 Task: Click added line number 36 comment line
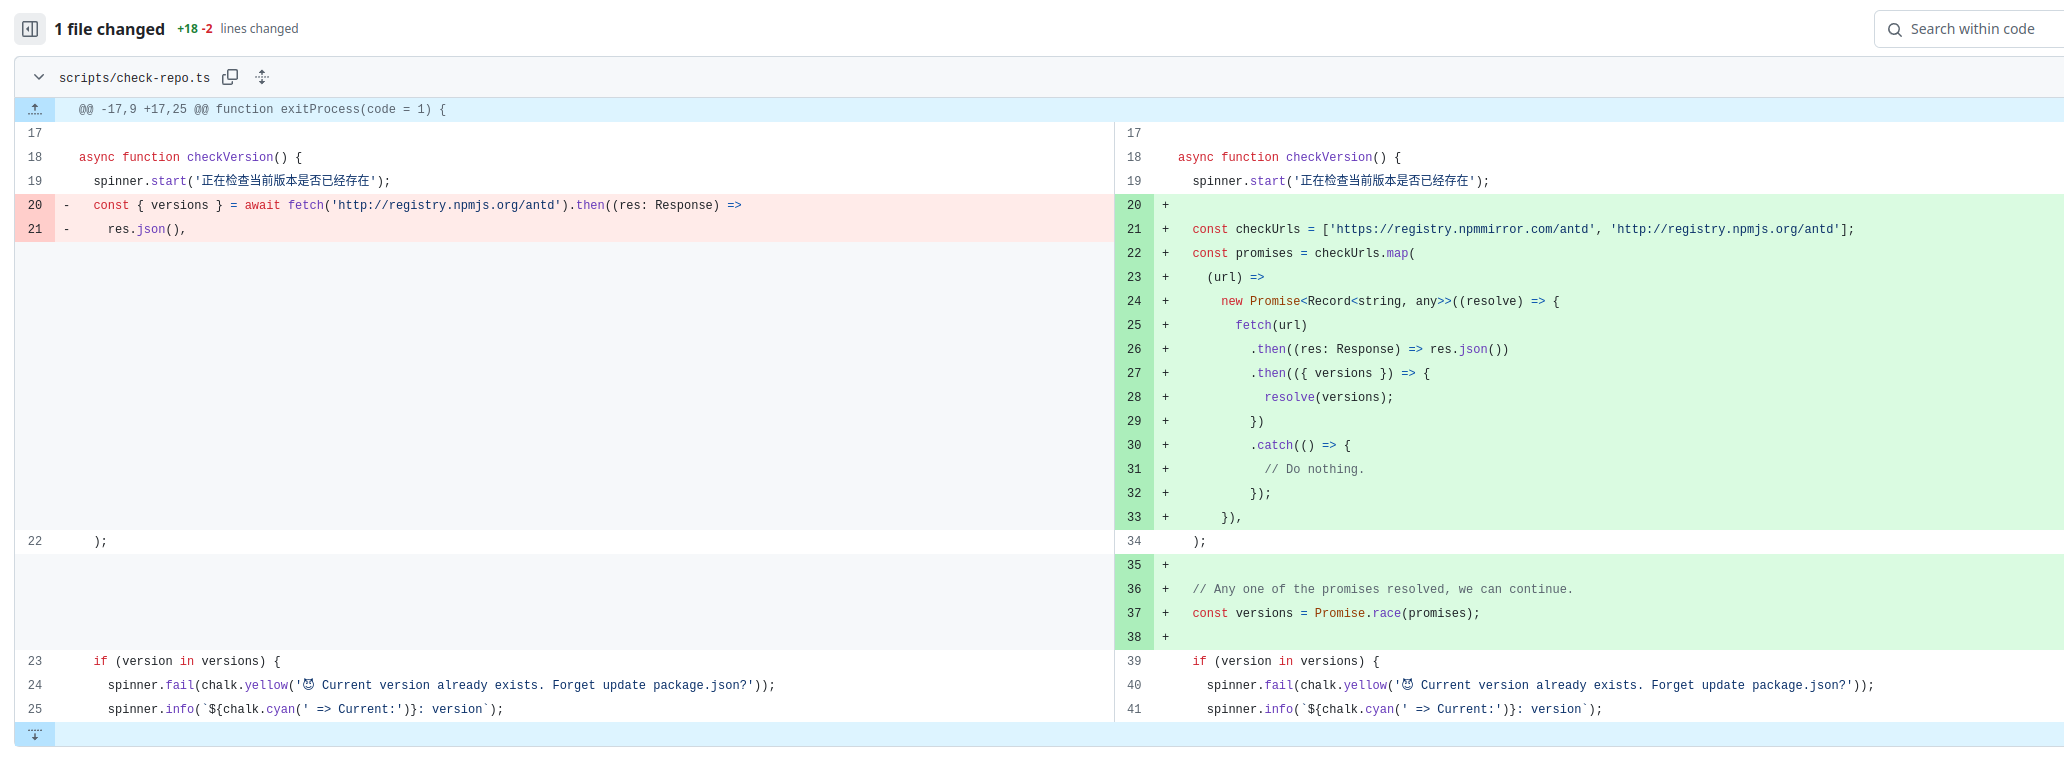[1134, 589]
